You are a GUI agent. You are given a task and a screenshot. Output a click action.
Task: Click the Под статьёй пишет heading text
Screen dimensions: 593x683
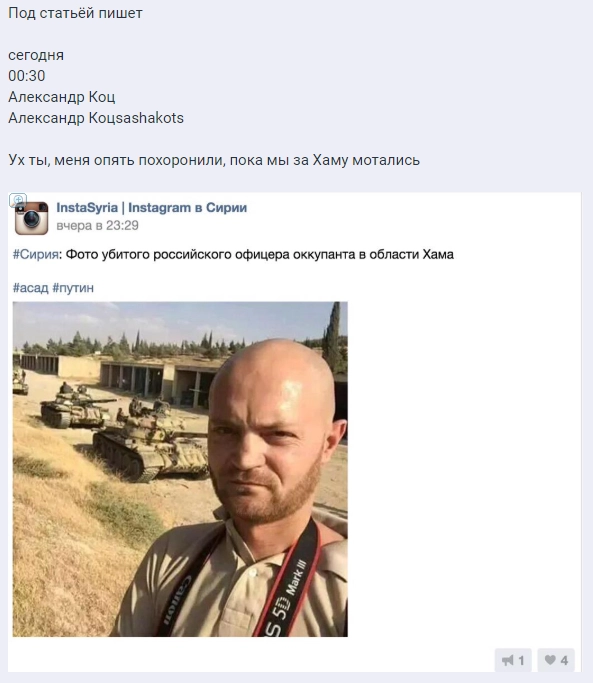click(75, 13)
